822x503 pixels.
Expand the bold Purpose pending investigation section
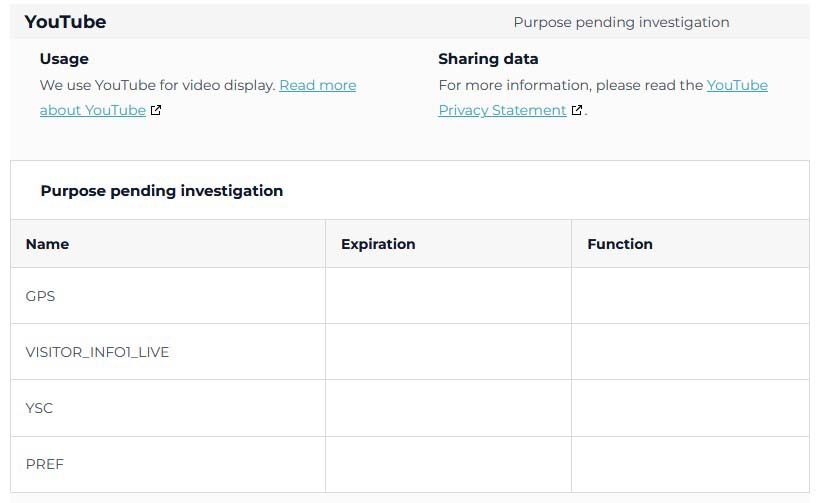click(162, 191)
